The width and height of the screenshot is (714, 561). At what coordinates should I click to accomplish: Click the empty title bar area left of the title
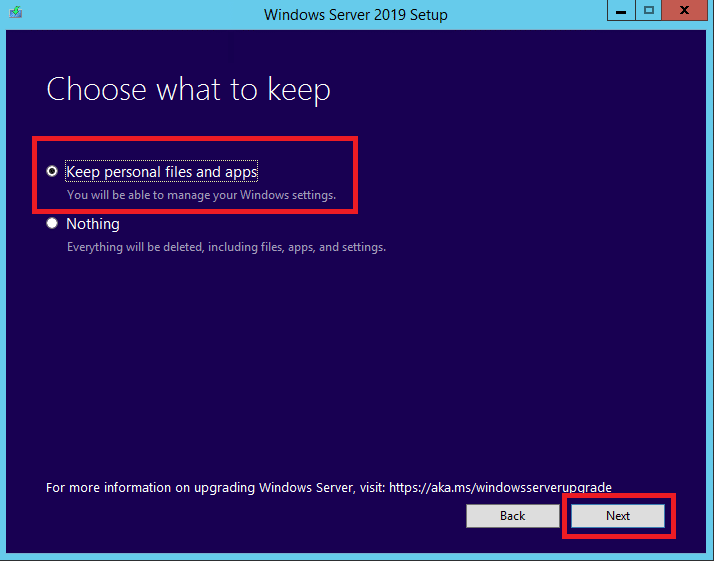(x=137, y=15)
